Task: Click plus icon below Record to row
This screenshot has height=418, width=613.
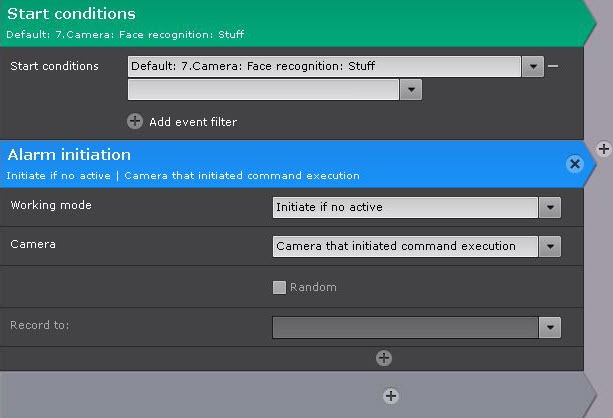Action: coord(384,358)
